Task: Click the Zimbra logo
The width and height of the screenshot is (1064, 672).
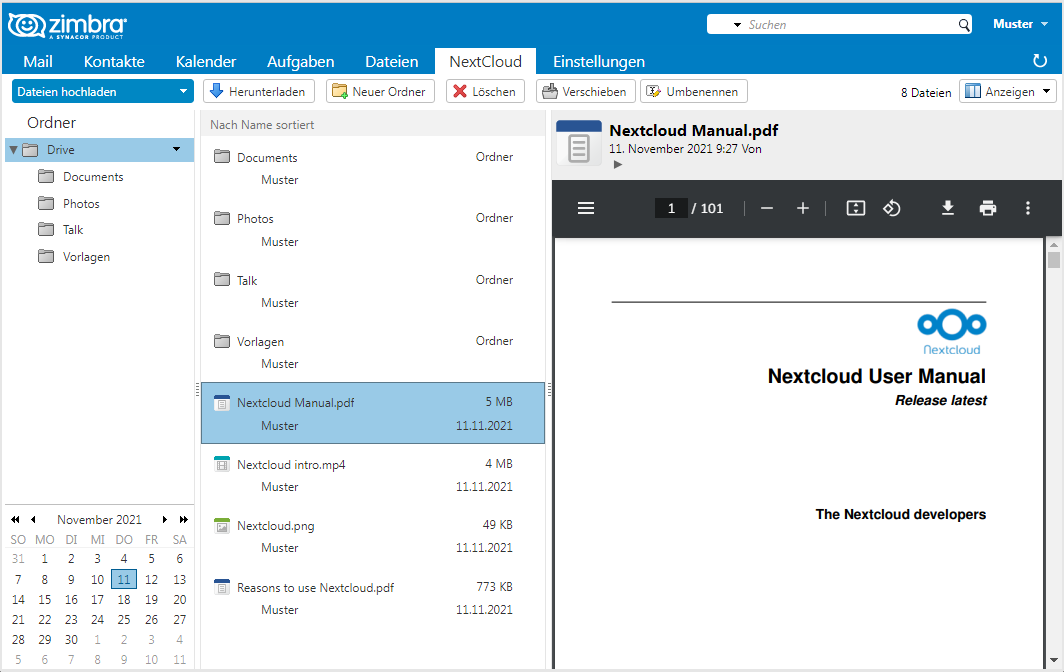Action: [x=67, y=26]
